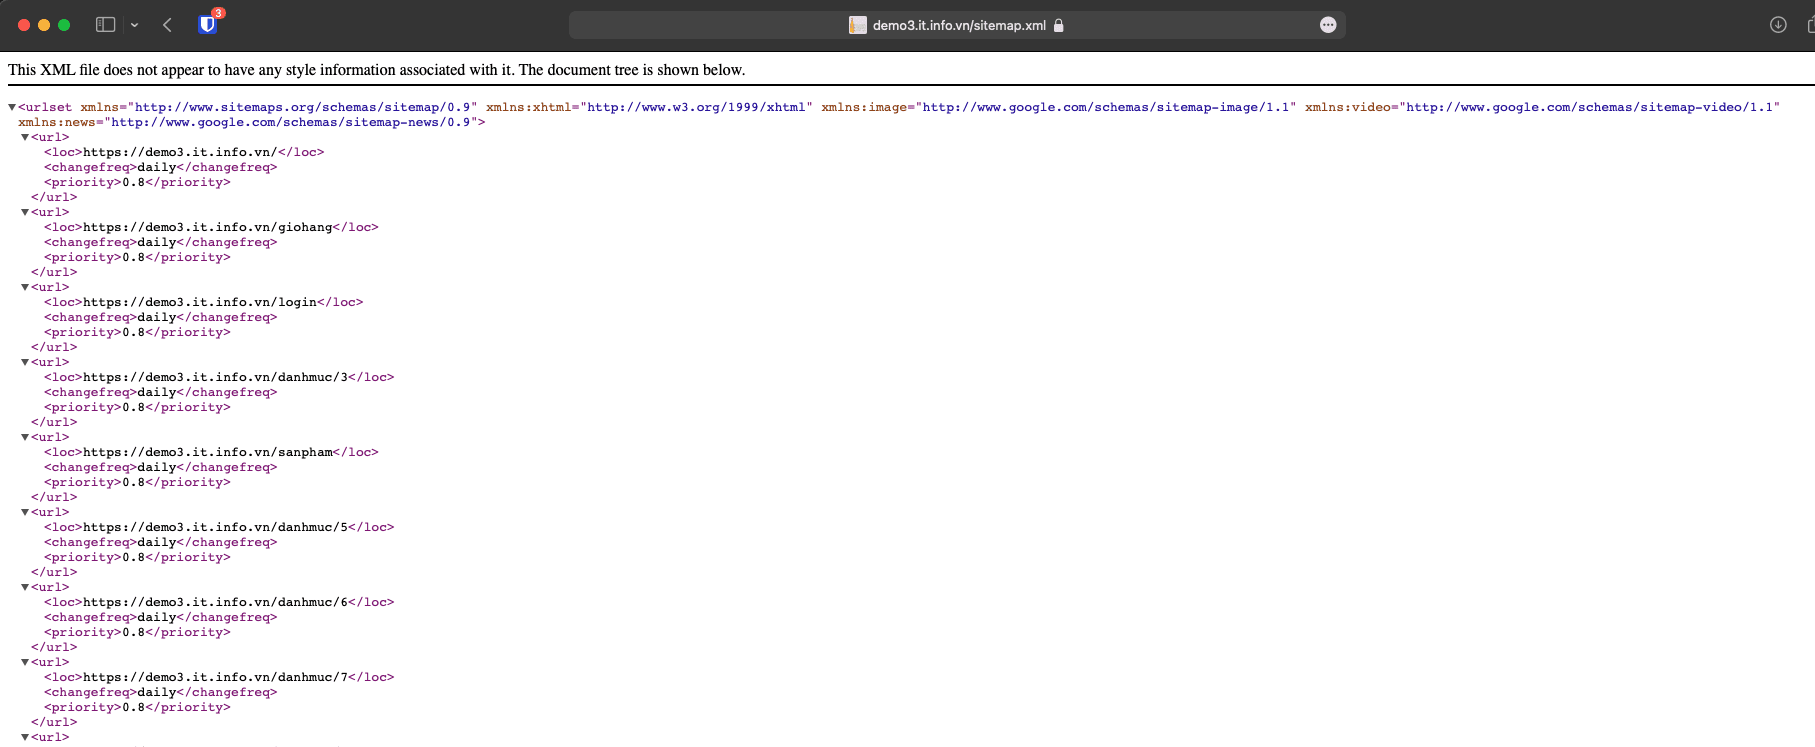Click the xmlns:xhtml value www.w3.org/1999/xhtml
1815x747 pixels.
tap(697, 107)
